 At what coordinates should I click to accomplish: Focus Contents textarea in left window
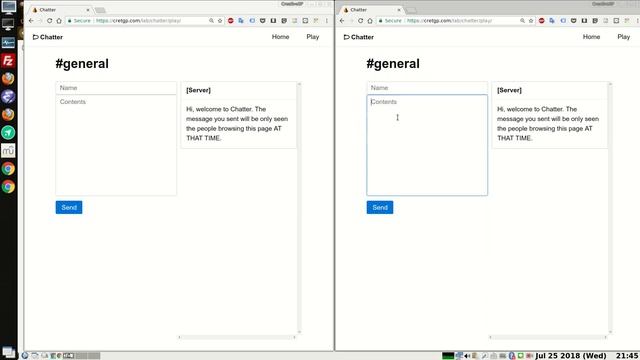click(x=116, y=145)
